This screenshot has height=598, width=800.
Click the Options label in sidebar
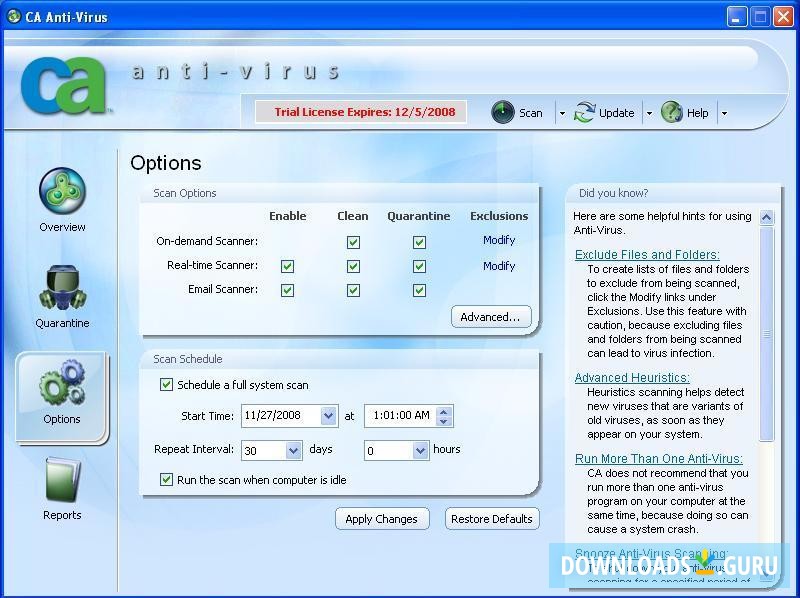(x=62, y=419)
